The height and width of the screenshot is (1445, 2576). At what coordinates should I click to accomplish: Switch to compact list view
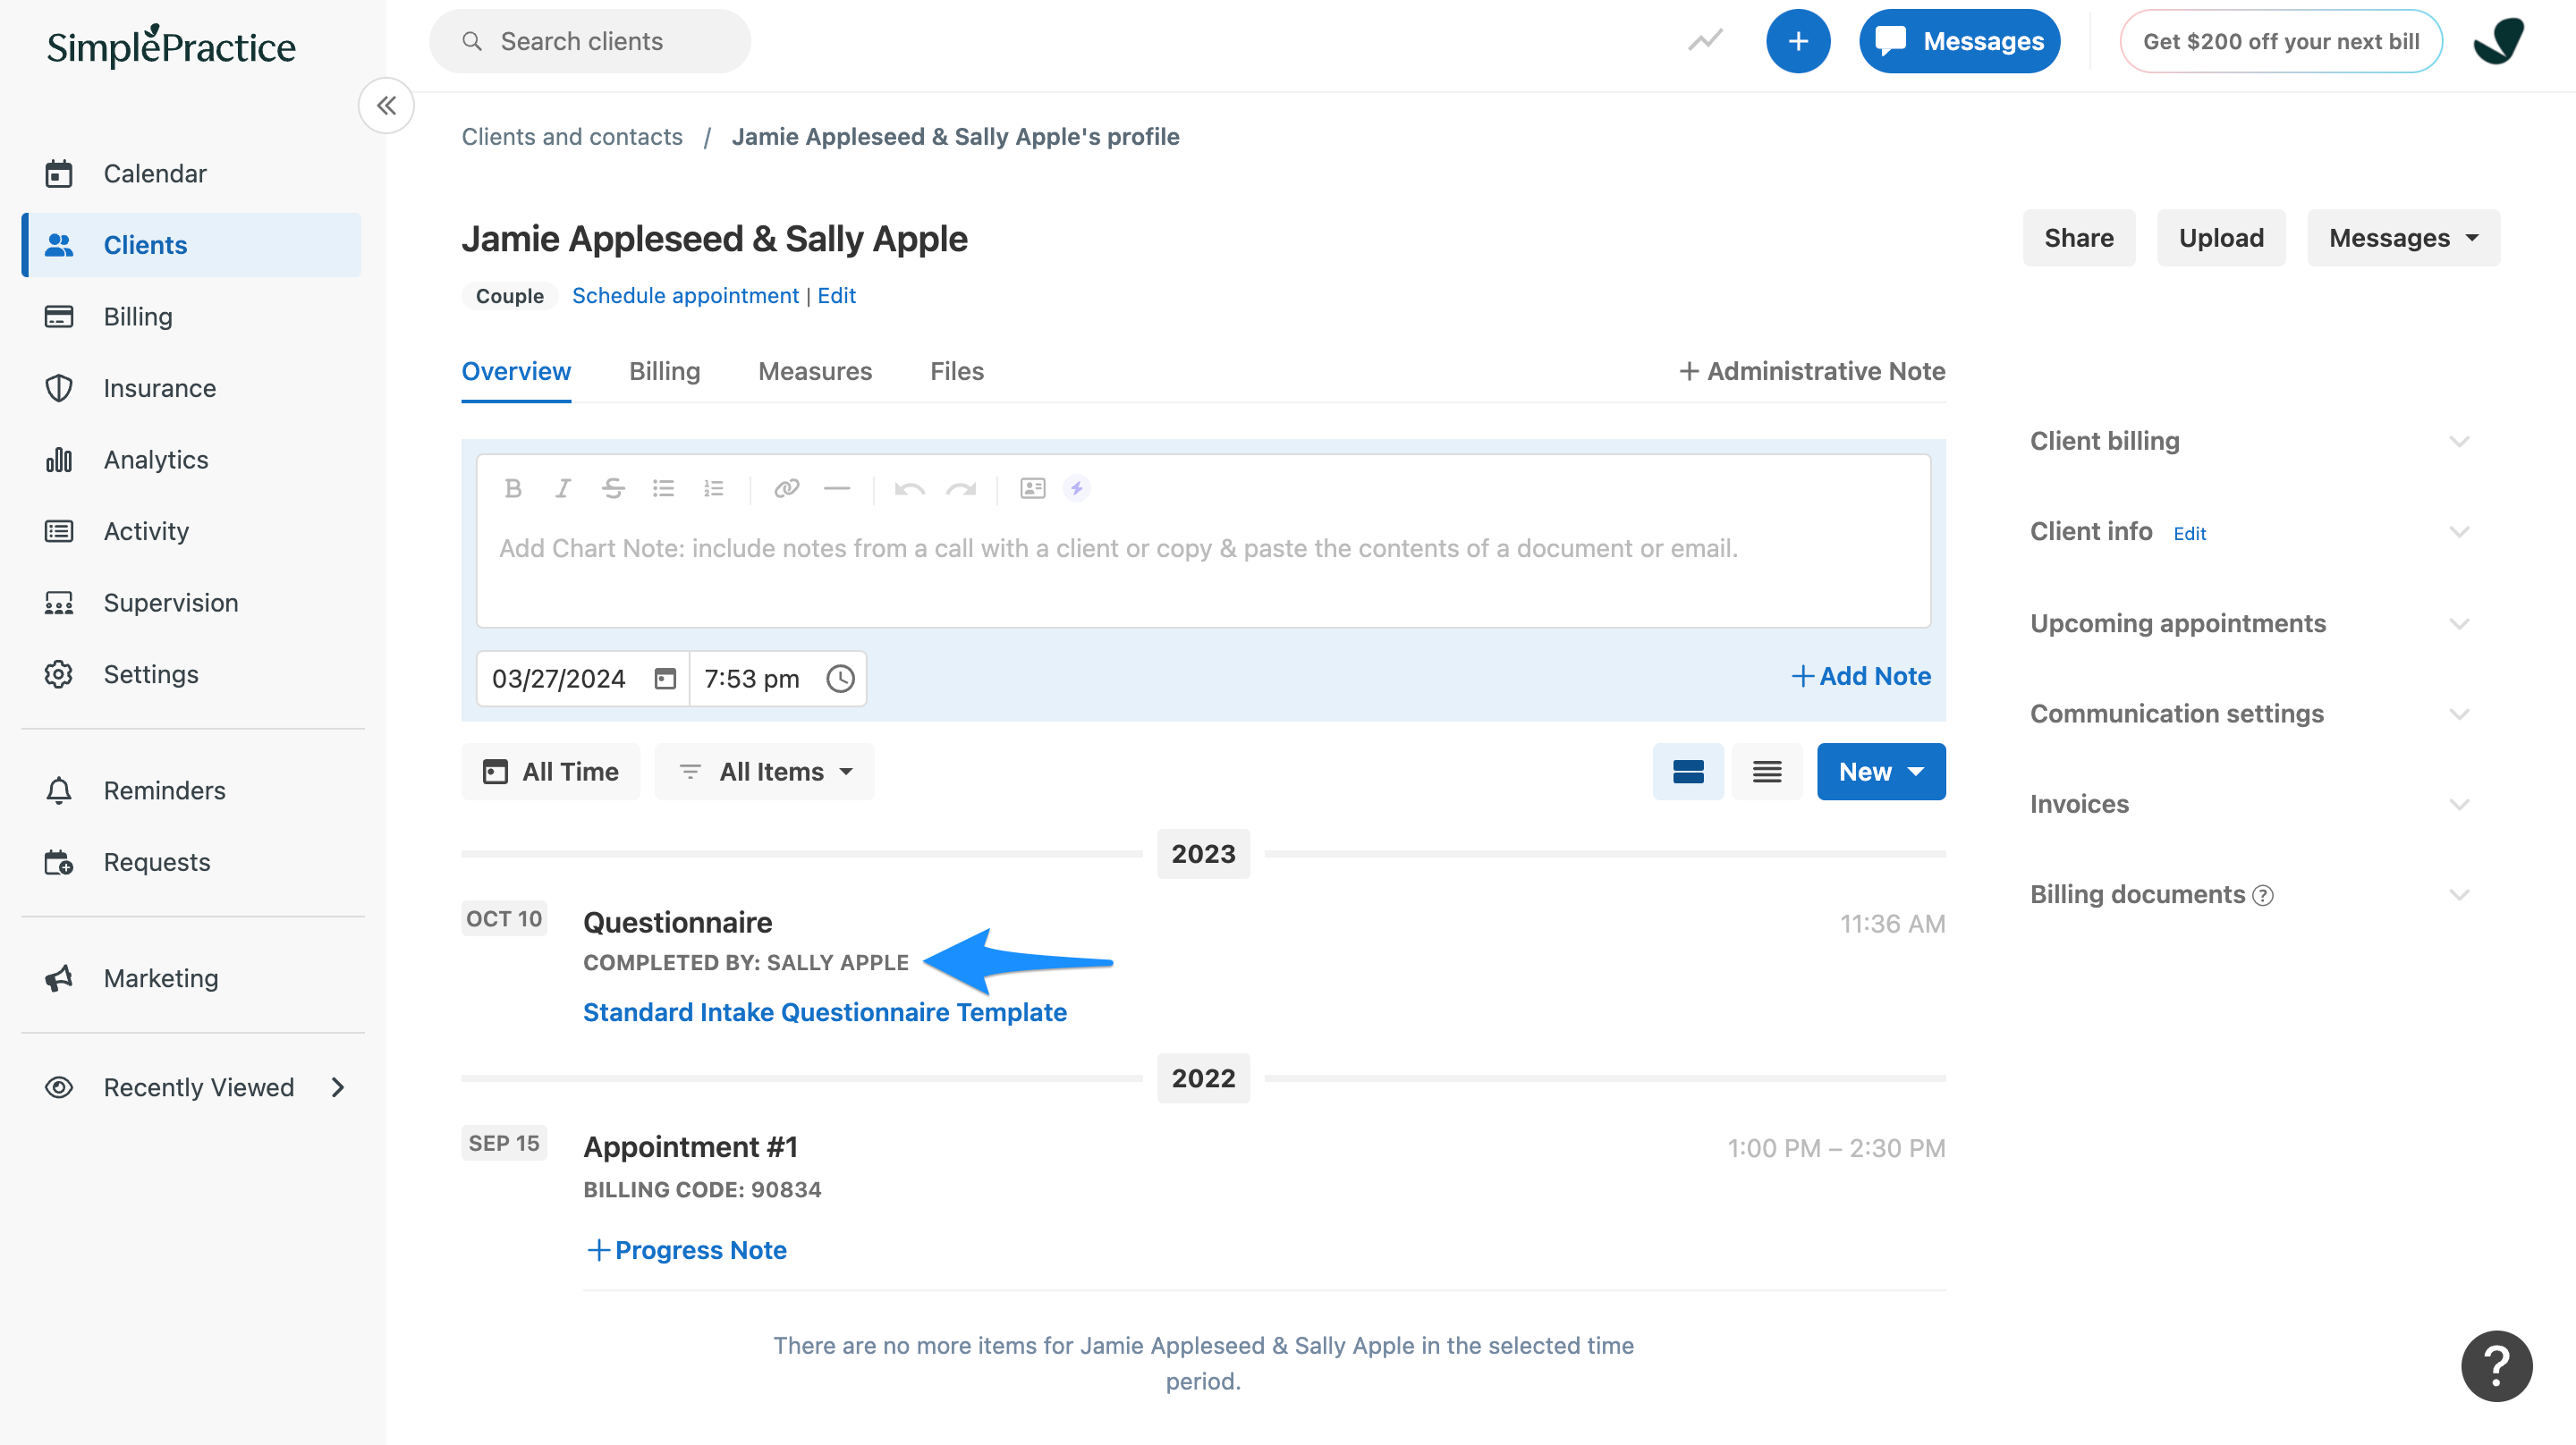(x=1766, y=771)
